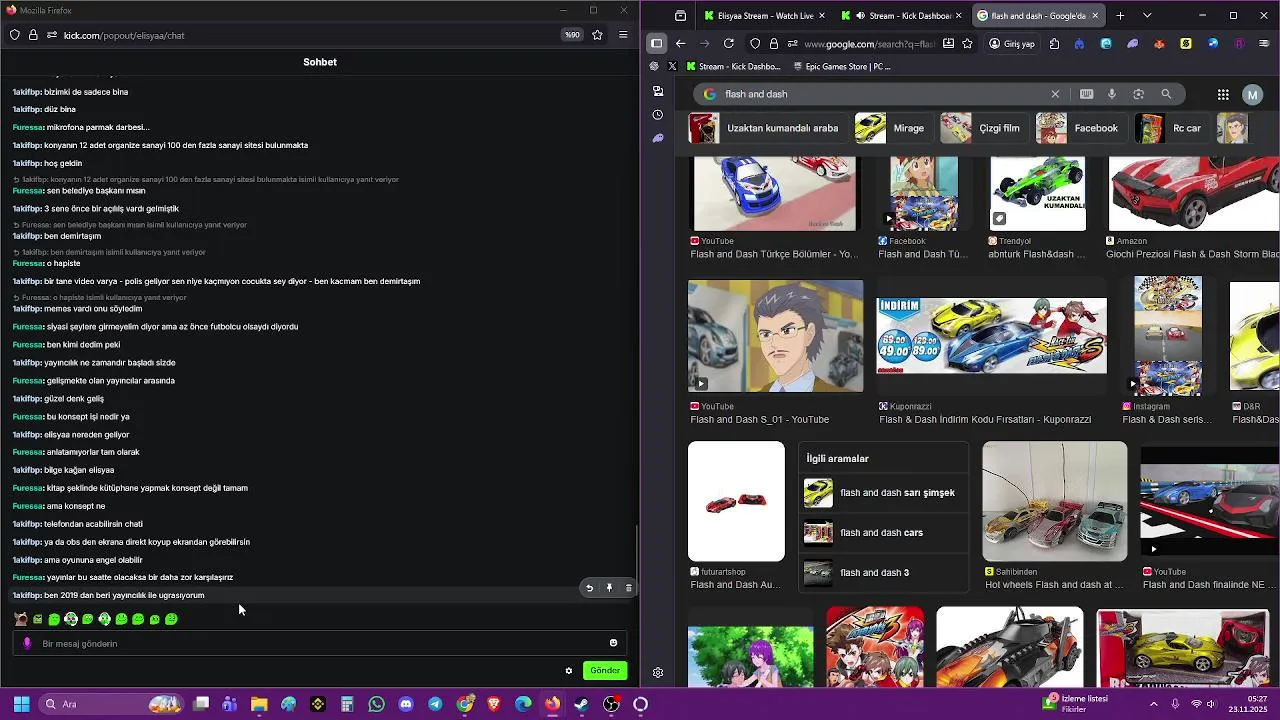1280x720 pixels.
Task: Open Steam from taskbar
Action: click(x=581, y=704)
